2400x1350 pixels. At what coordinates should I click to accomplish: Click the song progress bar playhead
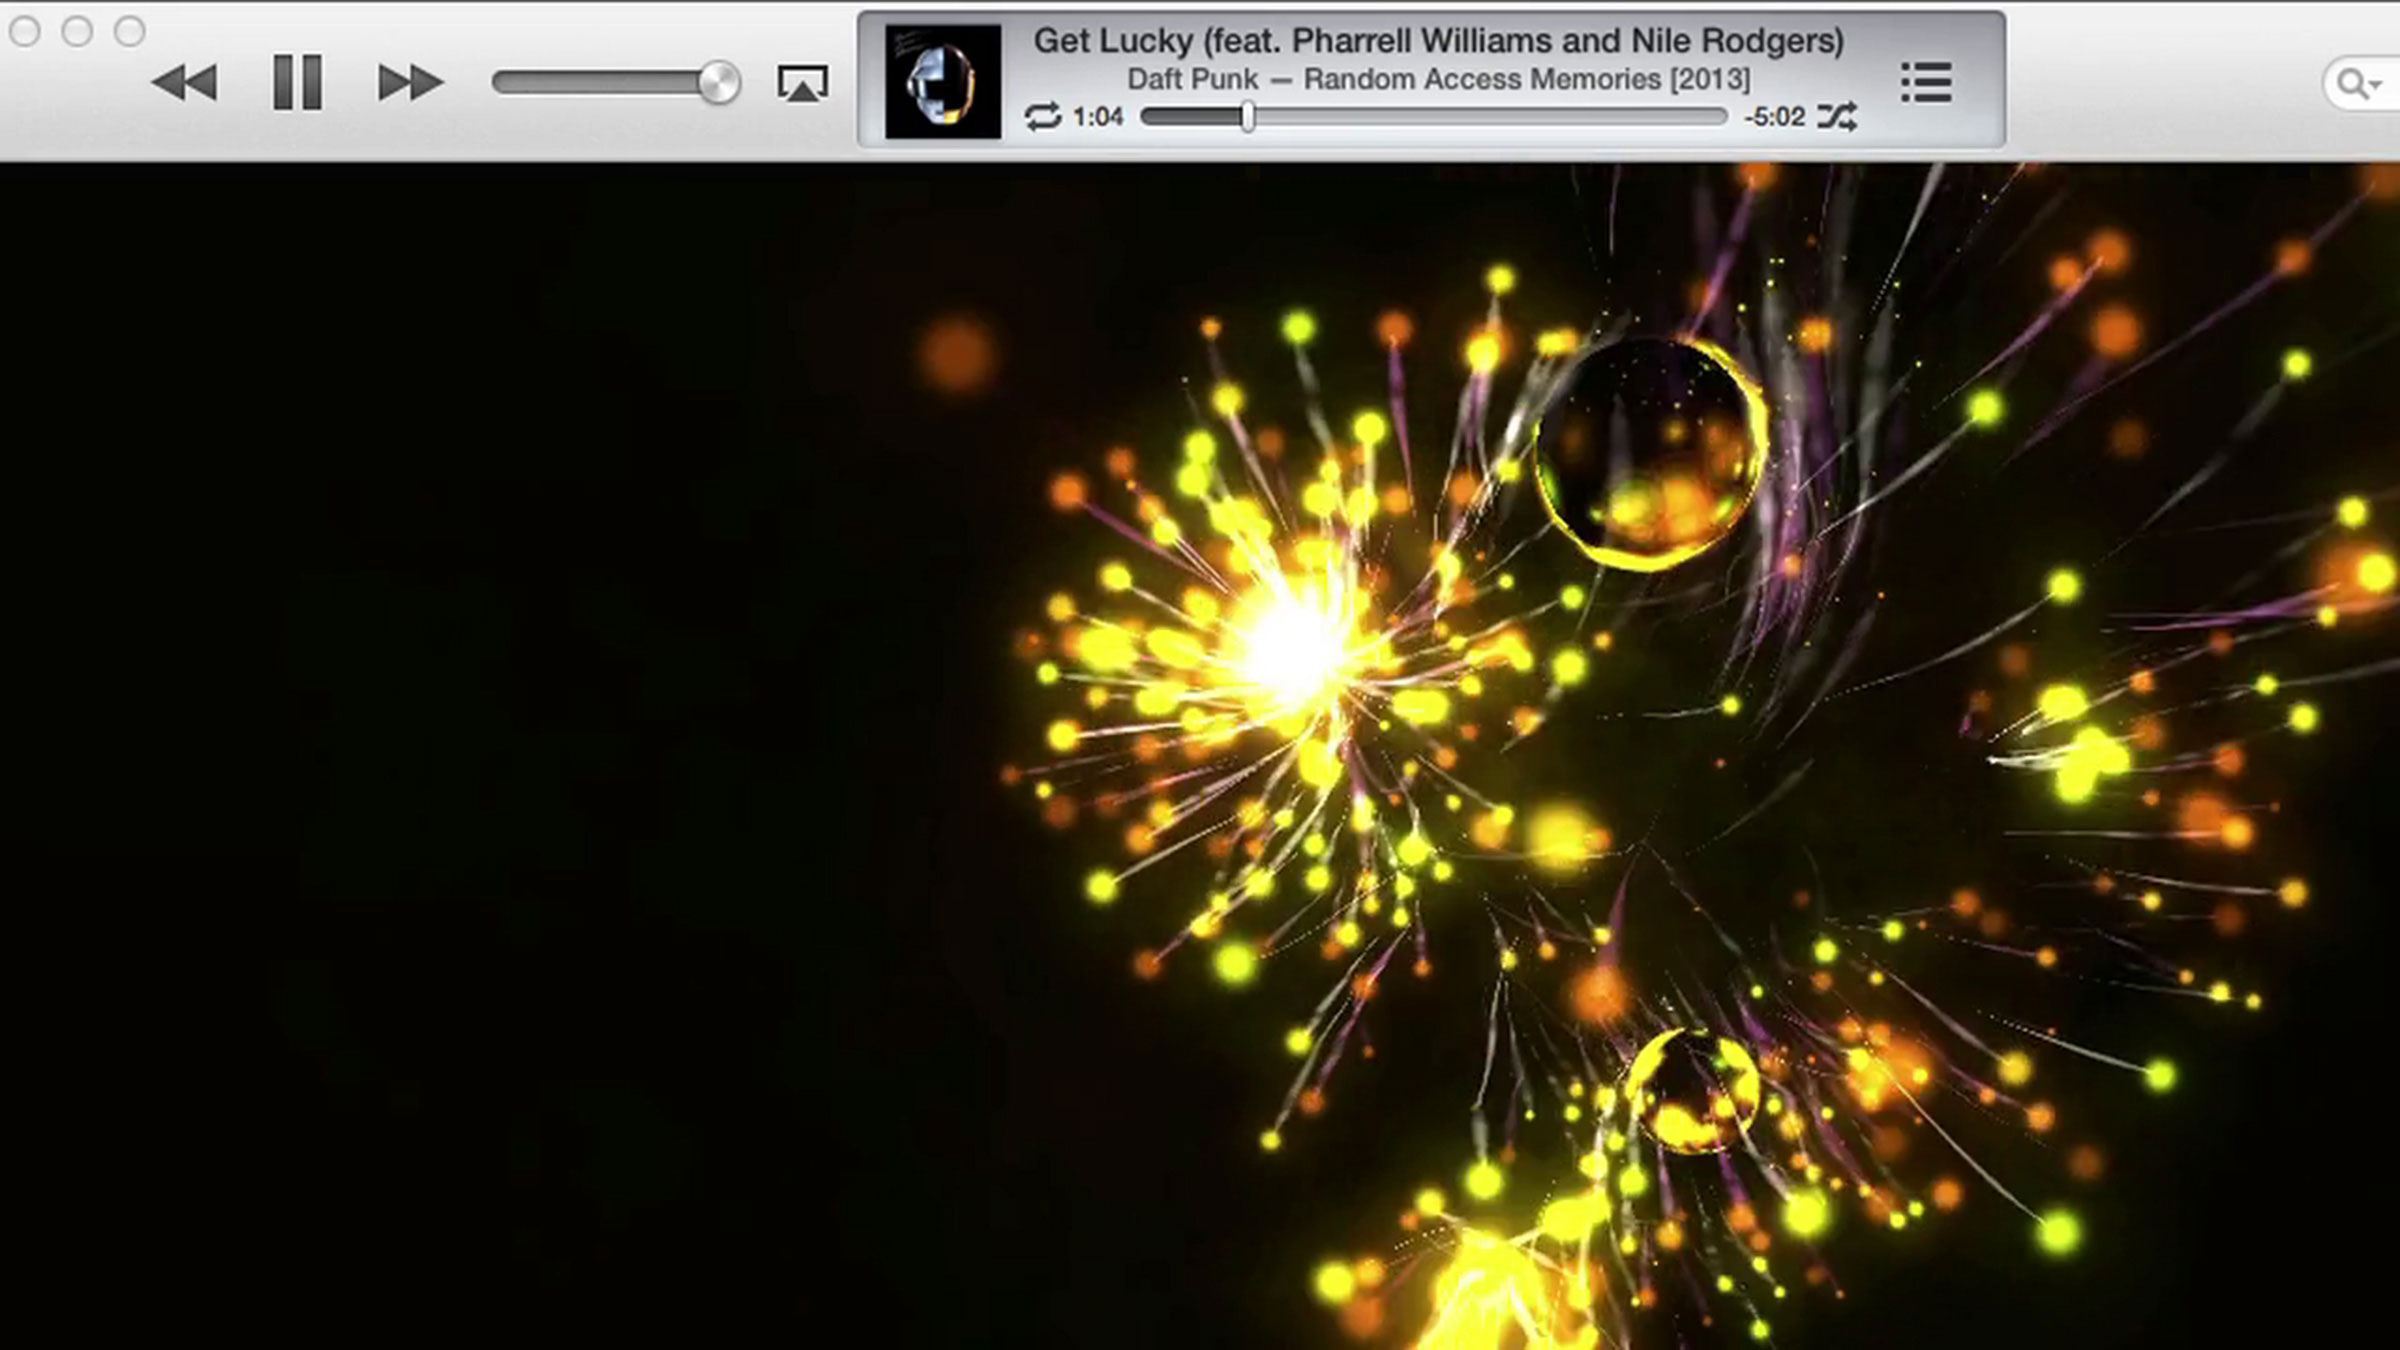click(x=1248, y=117)
